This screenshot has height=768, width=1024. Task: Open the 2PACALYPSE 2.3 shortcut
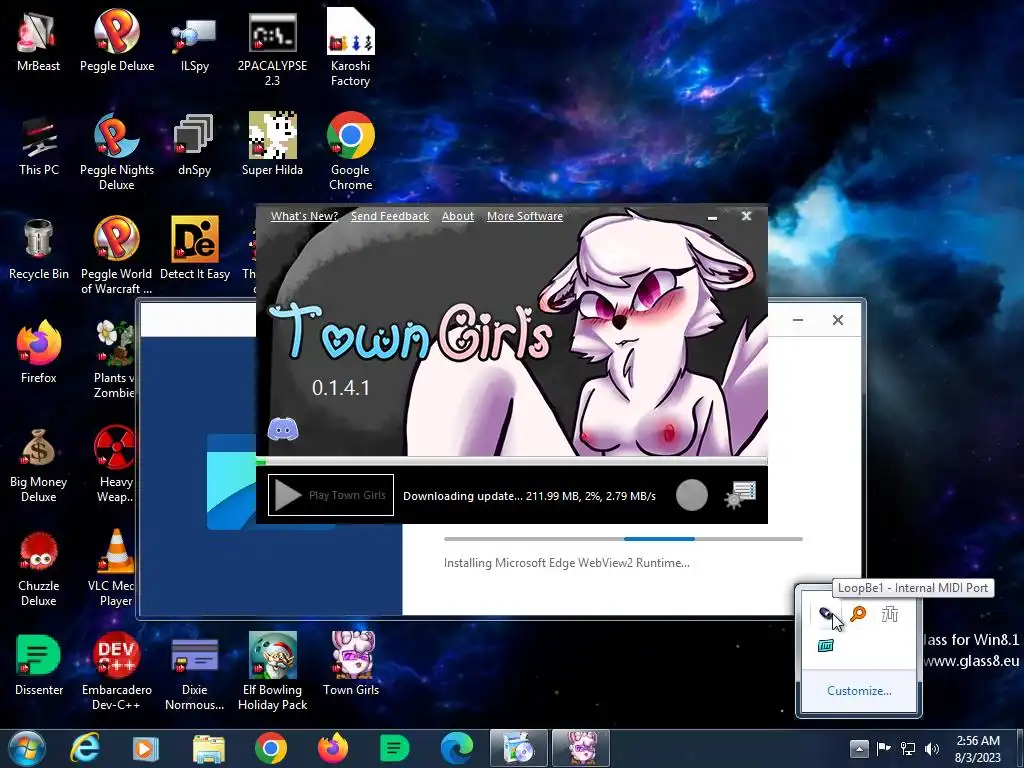pyautogui.click(x=272, y=48)
